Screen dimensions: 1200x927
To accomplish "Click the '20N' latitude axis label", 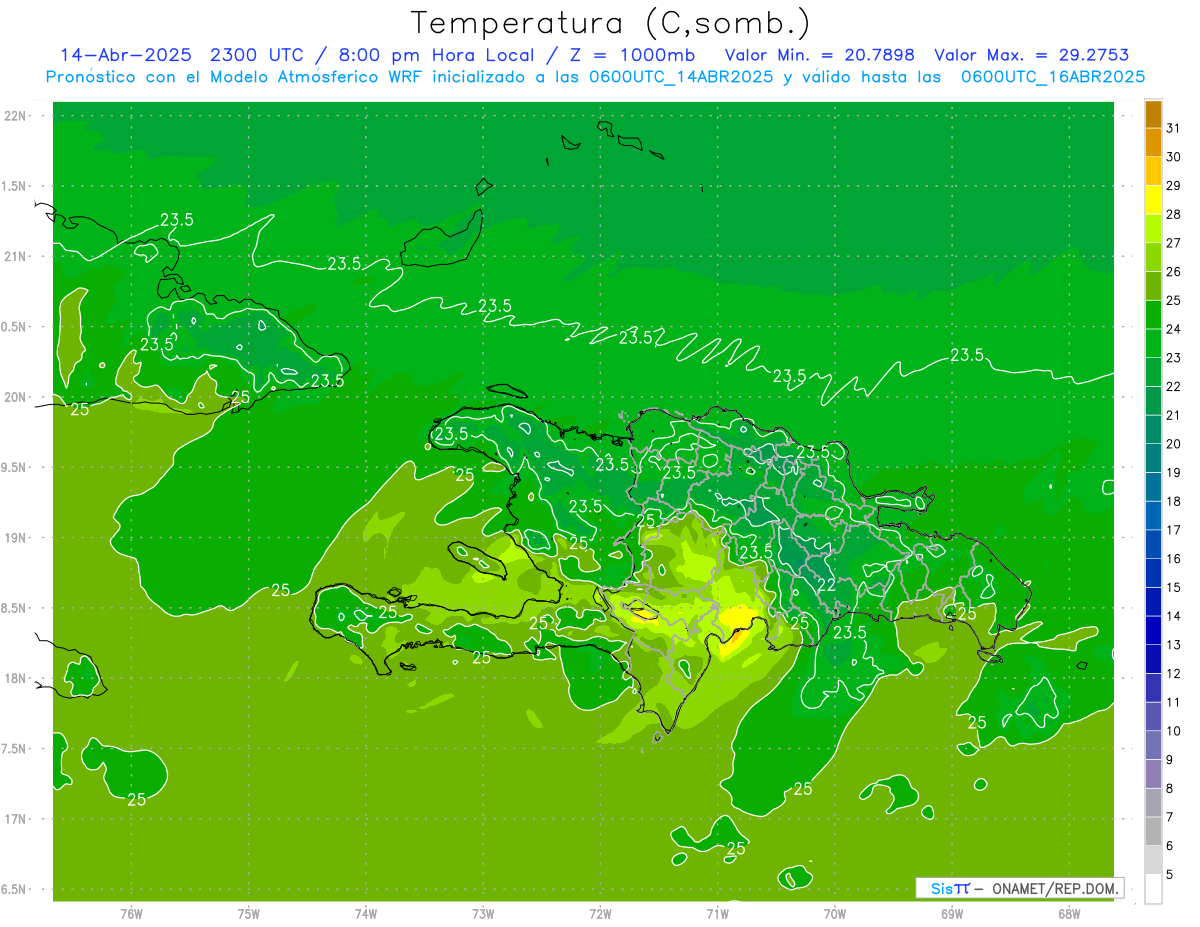I will click(15, 397).
